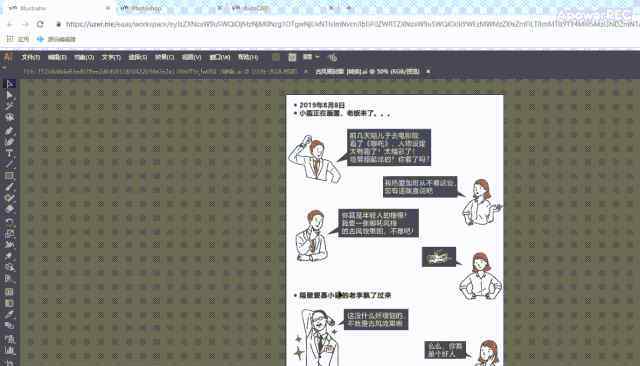This screenshot has height=366, width=640.
Task: Select the Eyedropper tool
Action: 10,314
